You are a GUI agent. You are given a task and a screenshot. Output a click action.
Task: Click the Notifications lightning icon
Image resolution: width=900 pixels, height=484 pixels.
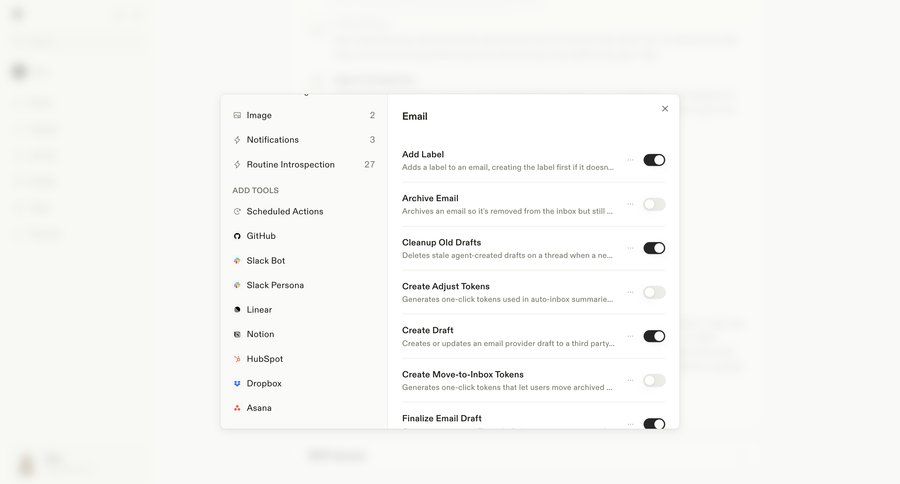tap(237, 140)
